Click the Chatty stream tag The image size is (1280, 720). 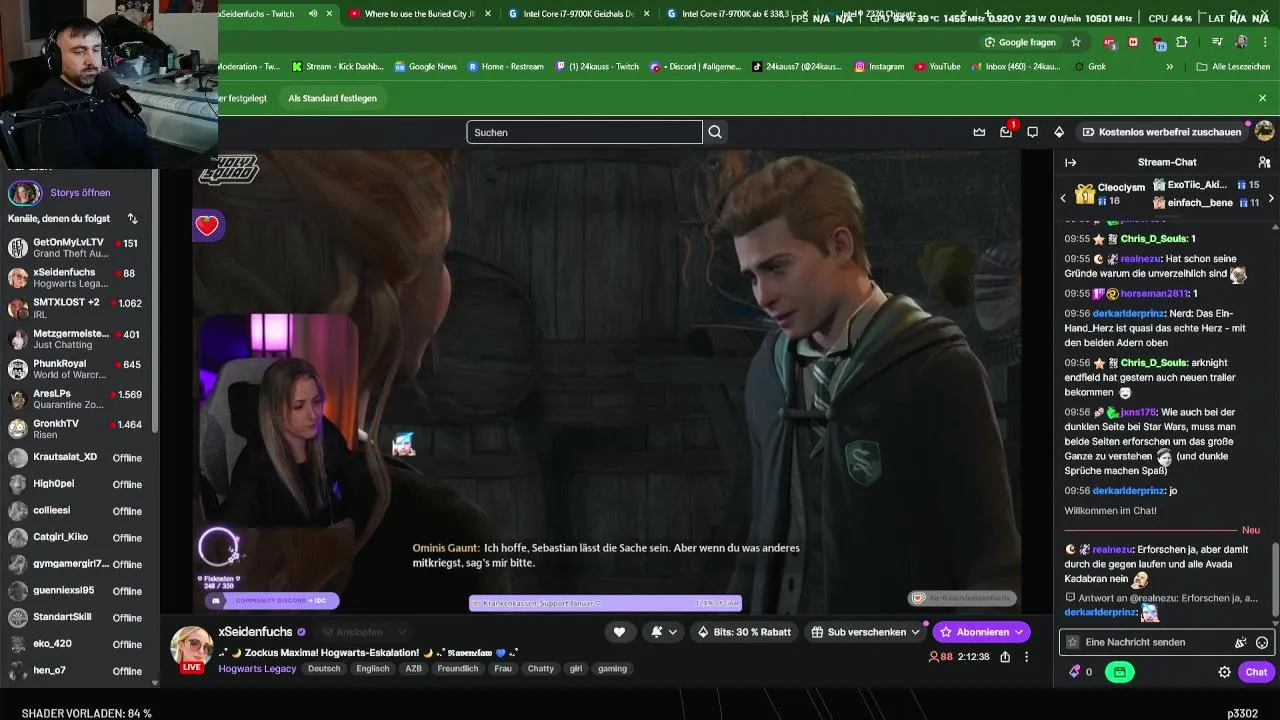(x=540, y=668)
